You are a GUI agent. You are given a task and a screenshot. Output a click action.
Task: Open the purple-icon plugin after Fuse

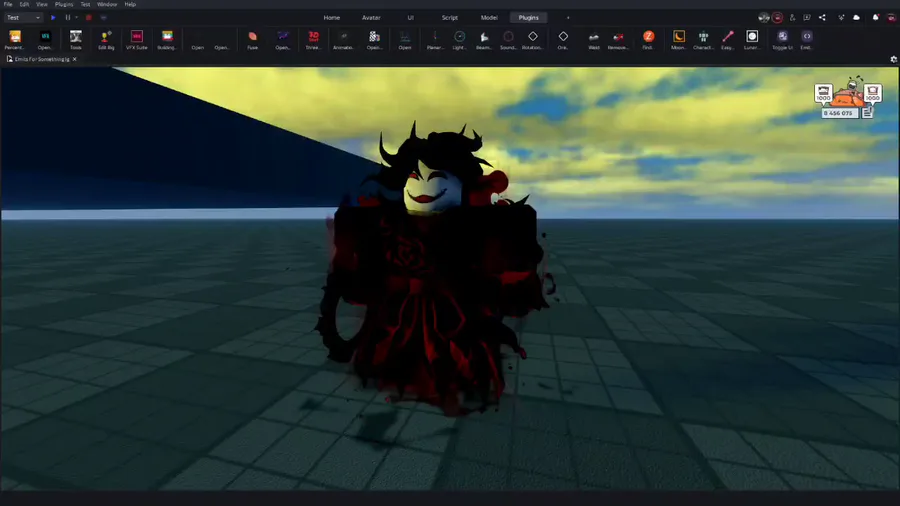(x=283, y=39)
